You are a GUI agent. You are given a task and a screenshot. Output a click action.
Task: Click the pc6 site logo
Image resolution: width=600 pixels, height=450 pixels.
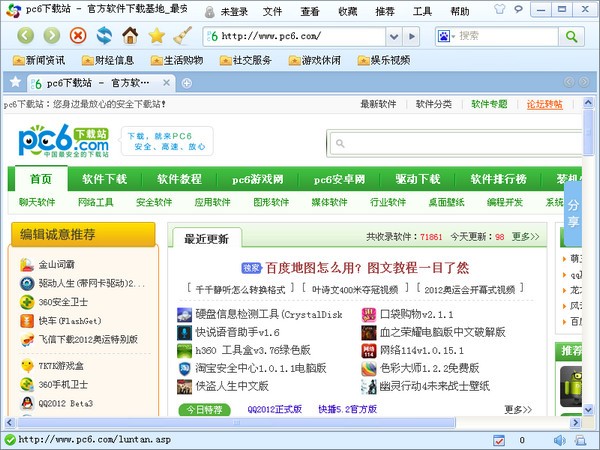pos(64,141)
